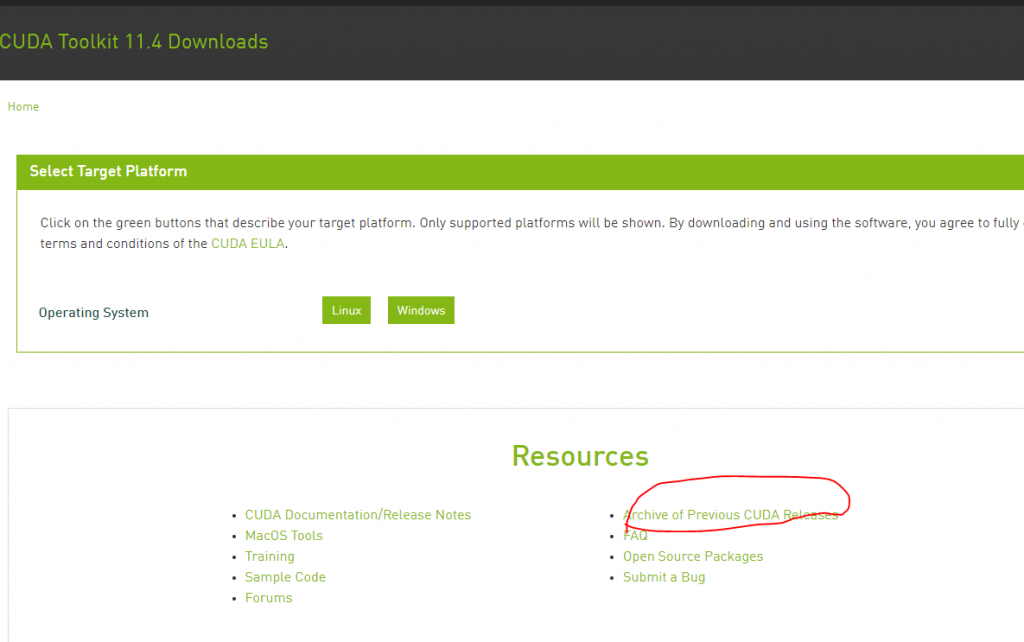Click the Resources heading
The width and height of the screenshot is (1024, 642).
click(x=580, y=456)
